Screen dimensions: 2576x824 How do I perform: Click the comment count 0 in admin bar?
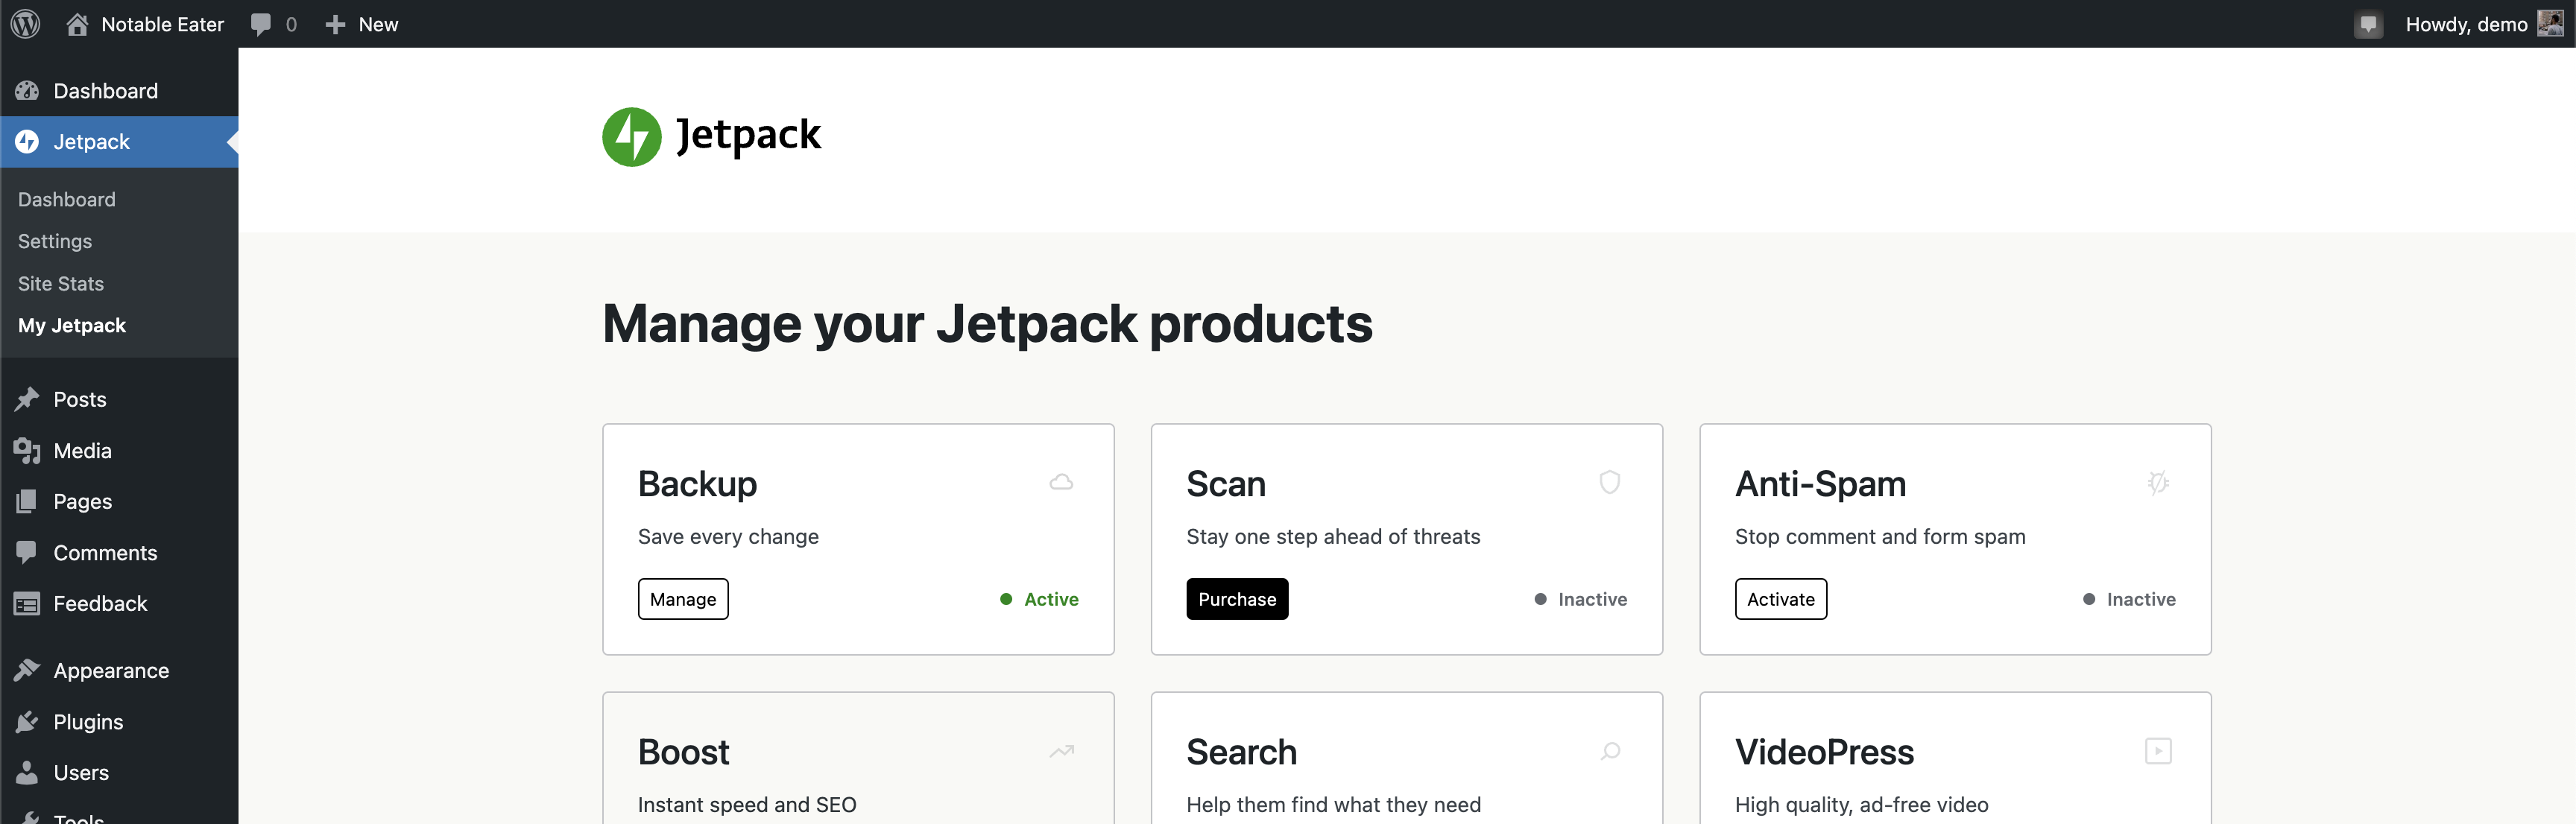pos(291,24)
